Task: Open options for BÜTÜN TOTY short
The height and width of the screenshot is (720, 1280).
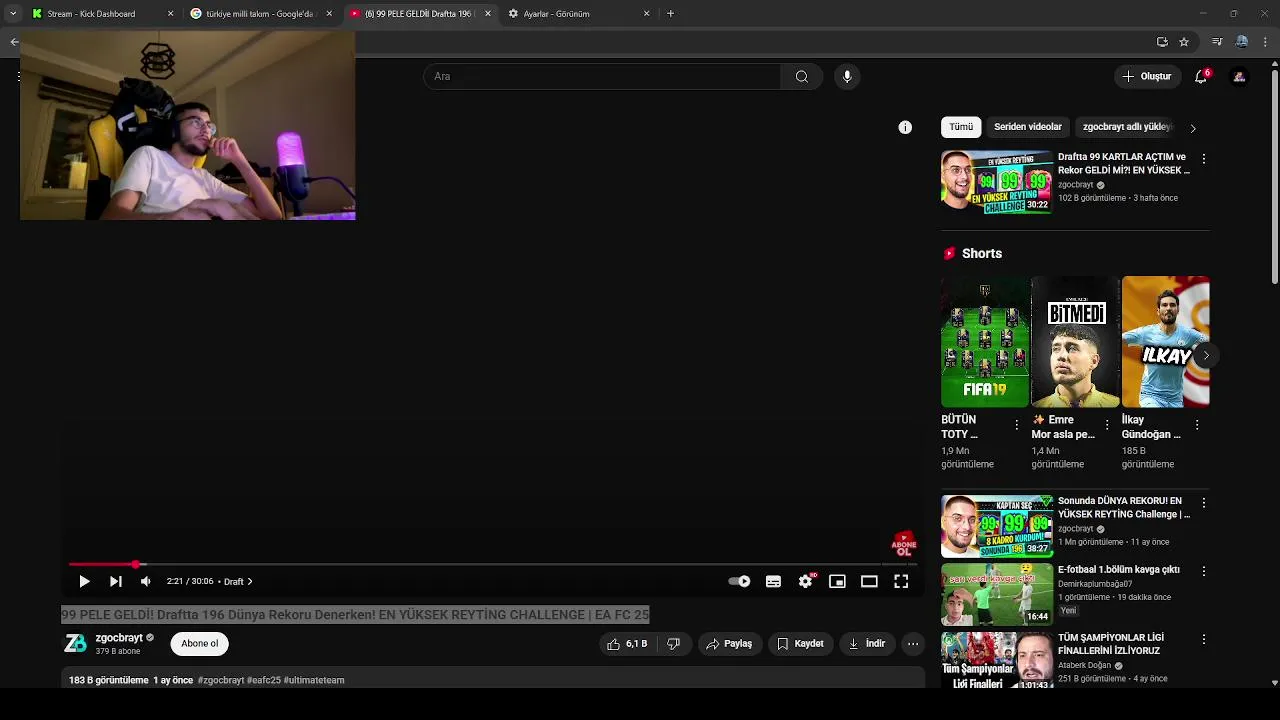Action: point(1017,425)
